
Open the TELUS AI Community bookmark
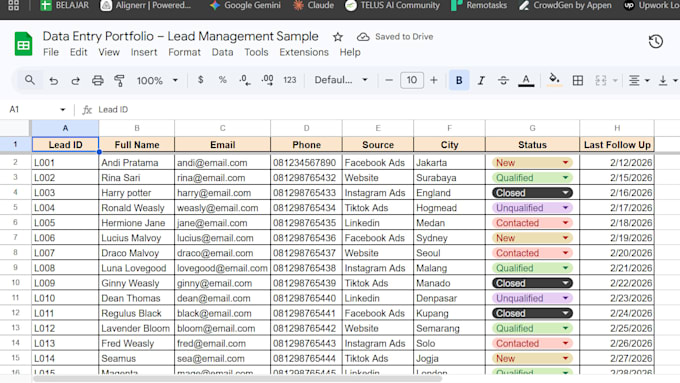(392, 6)
